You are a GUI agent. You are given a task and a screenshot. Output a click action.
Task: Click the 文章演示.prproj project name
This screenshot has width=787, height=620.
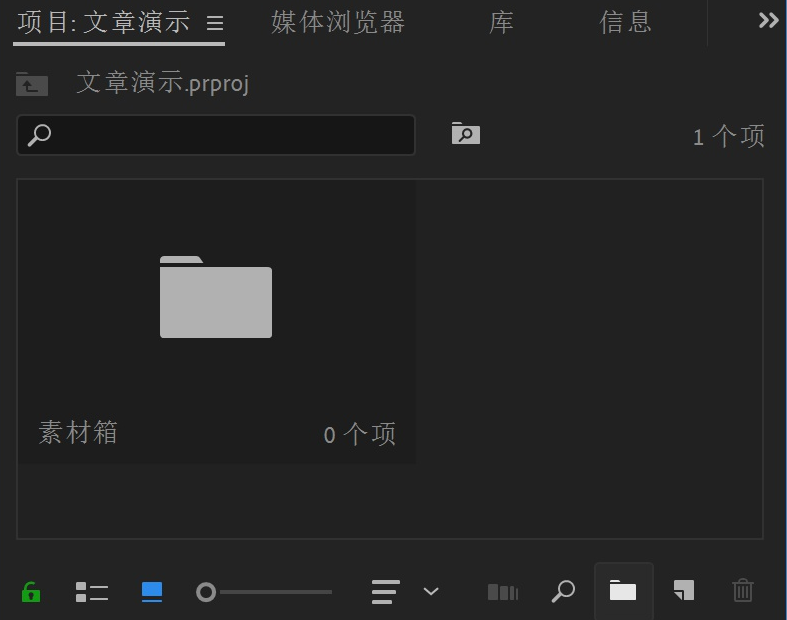point(163,83)
